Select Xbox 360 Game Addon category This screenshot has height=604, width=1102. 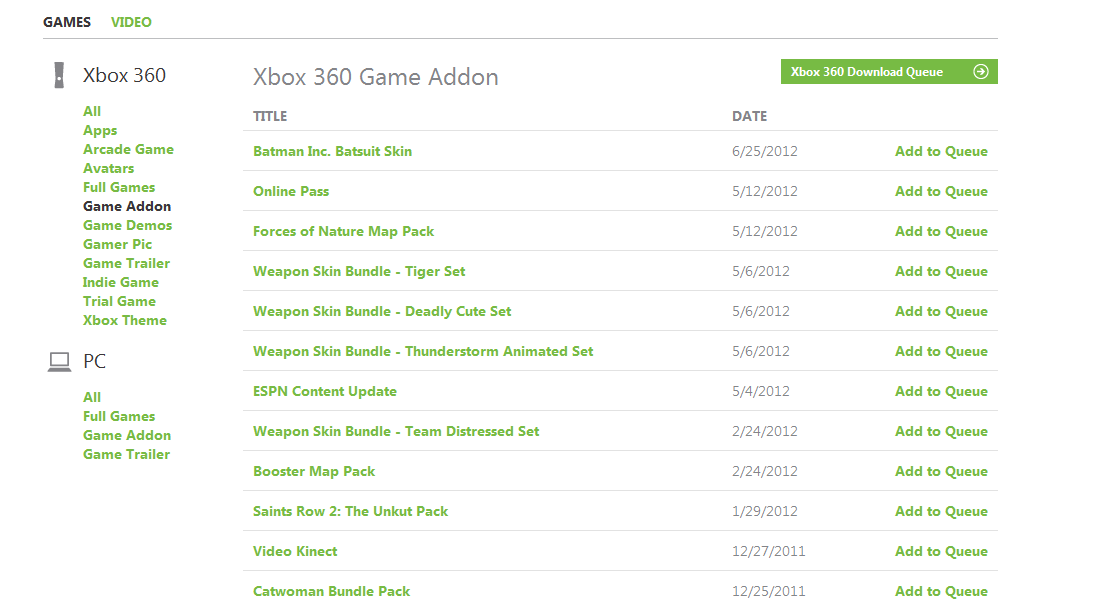click(x=127, y=206)
